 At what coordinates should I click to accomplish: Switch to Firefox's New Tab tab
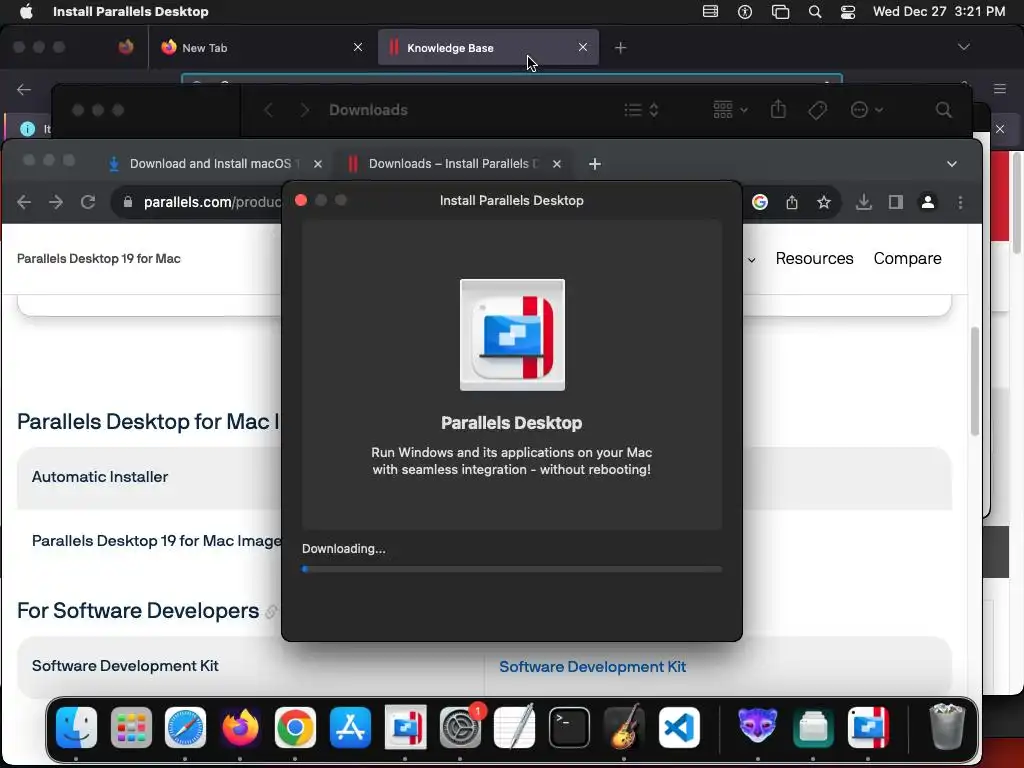(x=260, y=48)
